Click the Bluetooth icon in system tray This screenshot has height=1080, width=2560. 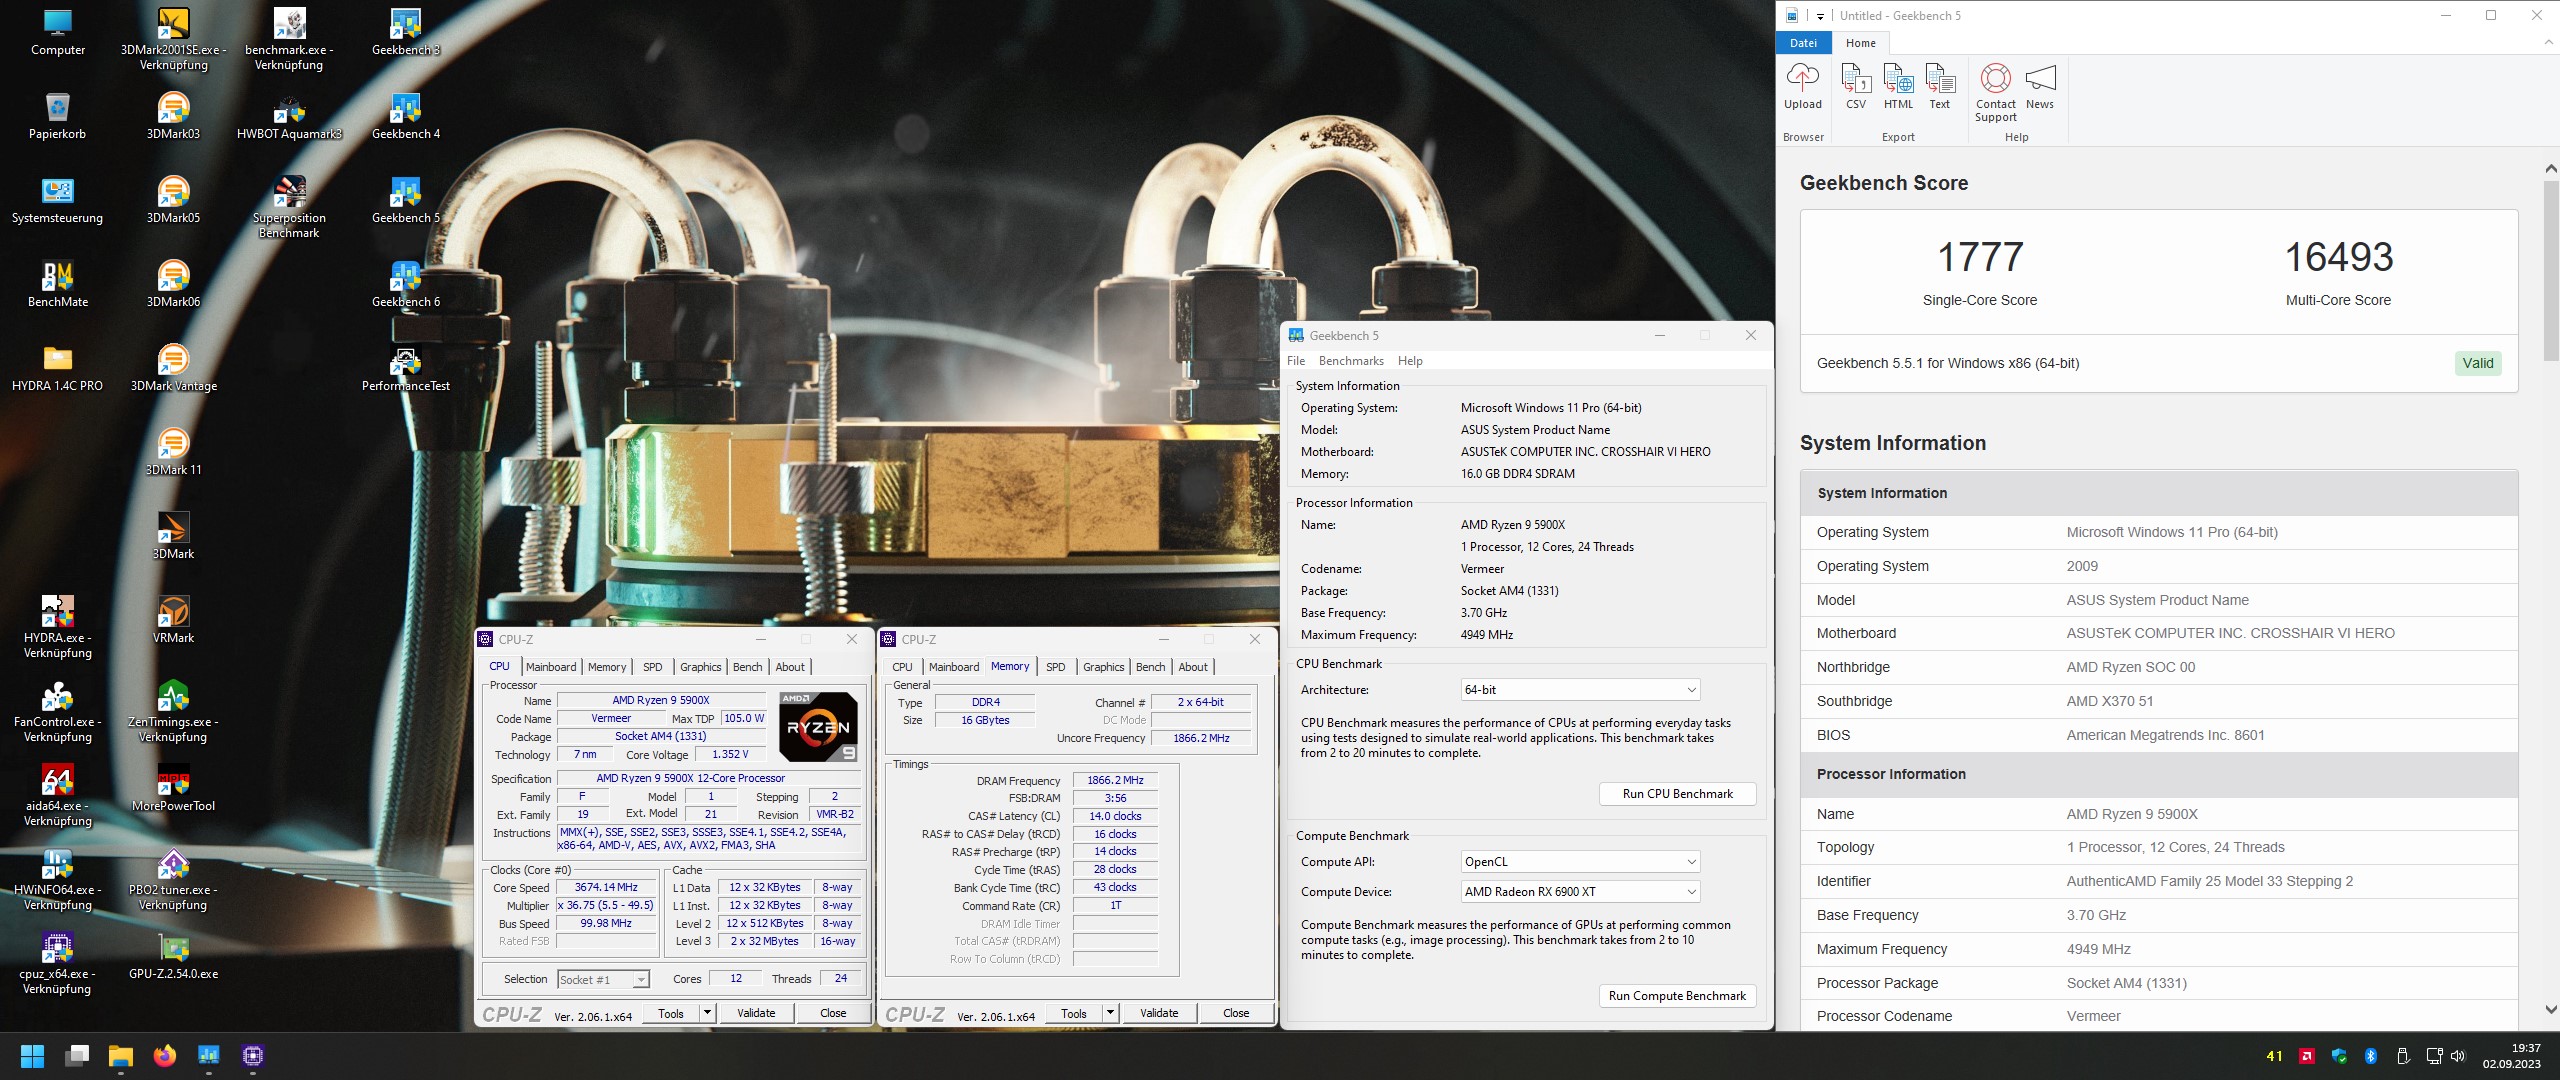coord(2369,1056)
